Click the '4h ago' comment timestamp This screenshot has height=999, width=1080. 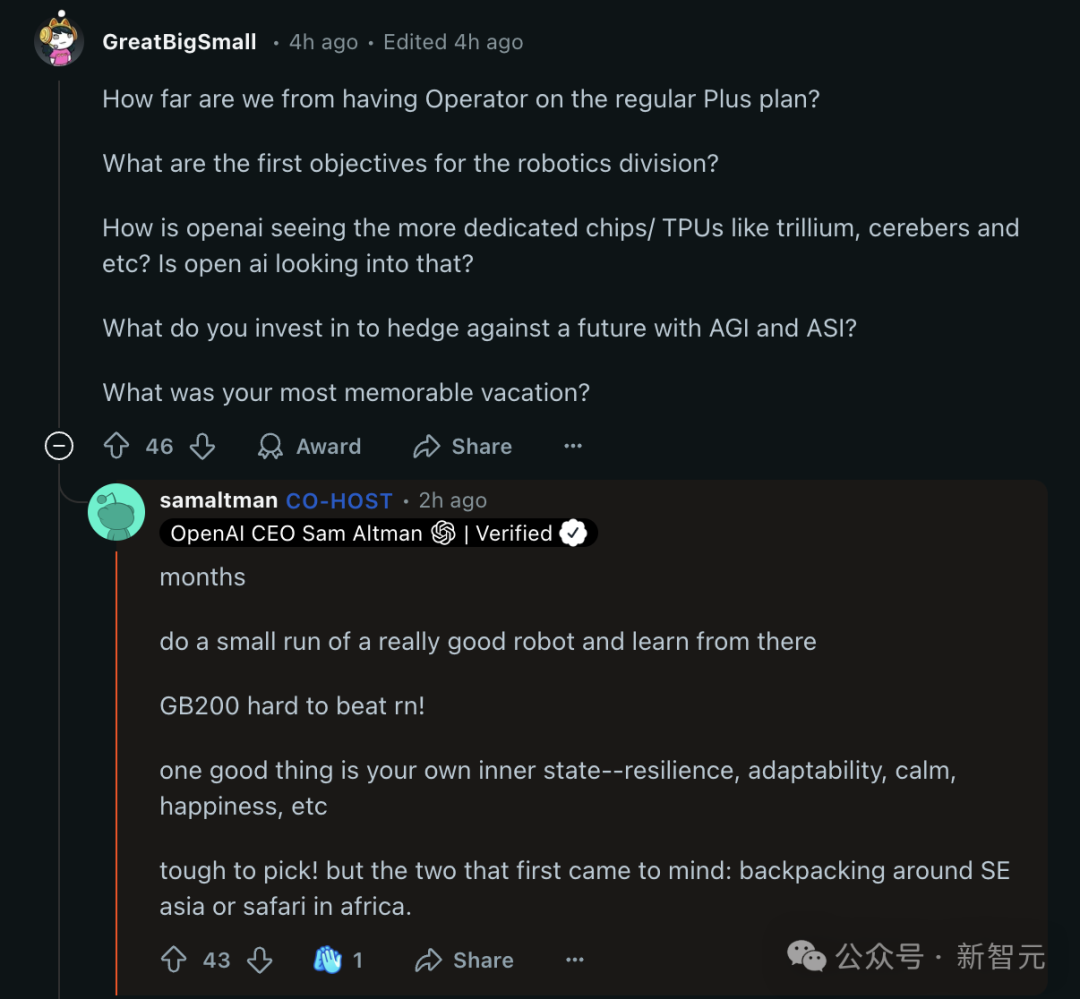coord(323,42)
